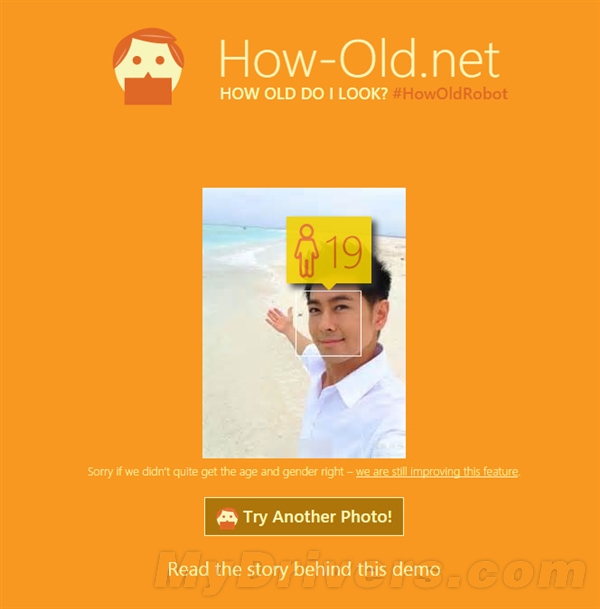Click the "Sorry if we didn't quite get" message

pyautogui.click(x=216, y=472)
